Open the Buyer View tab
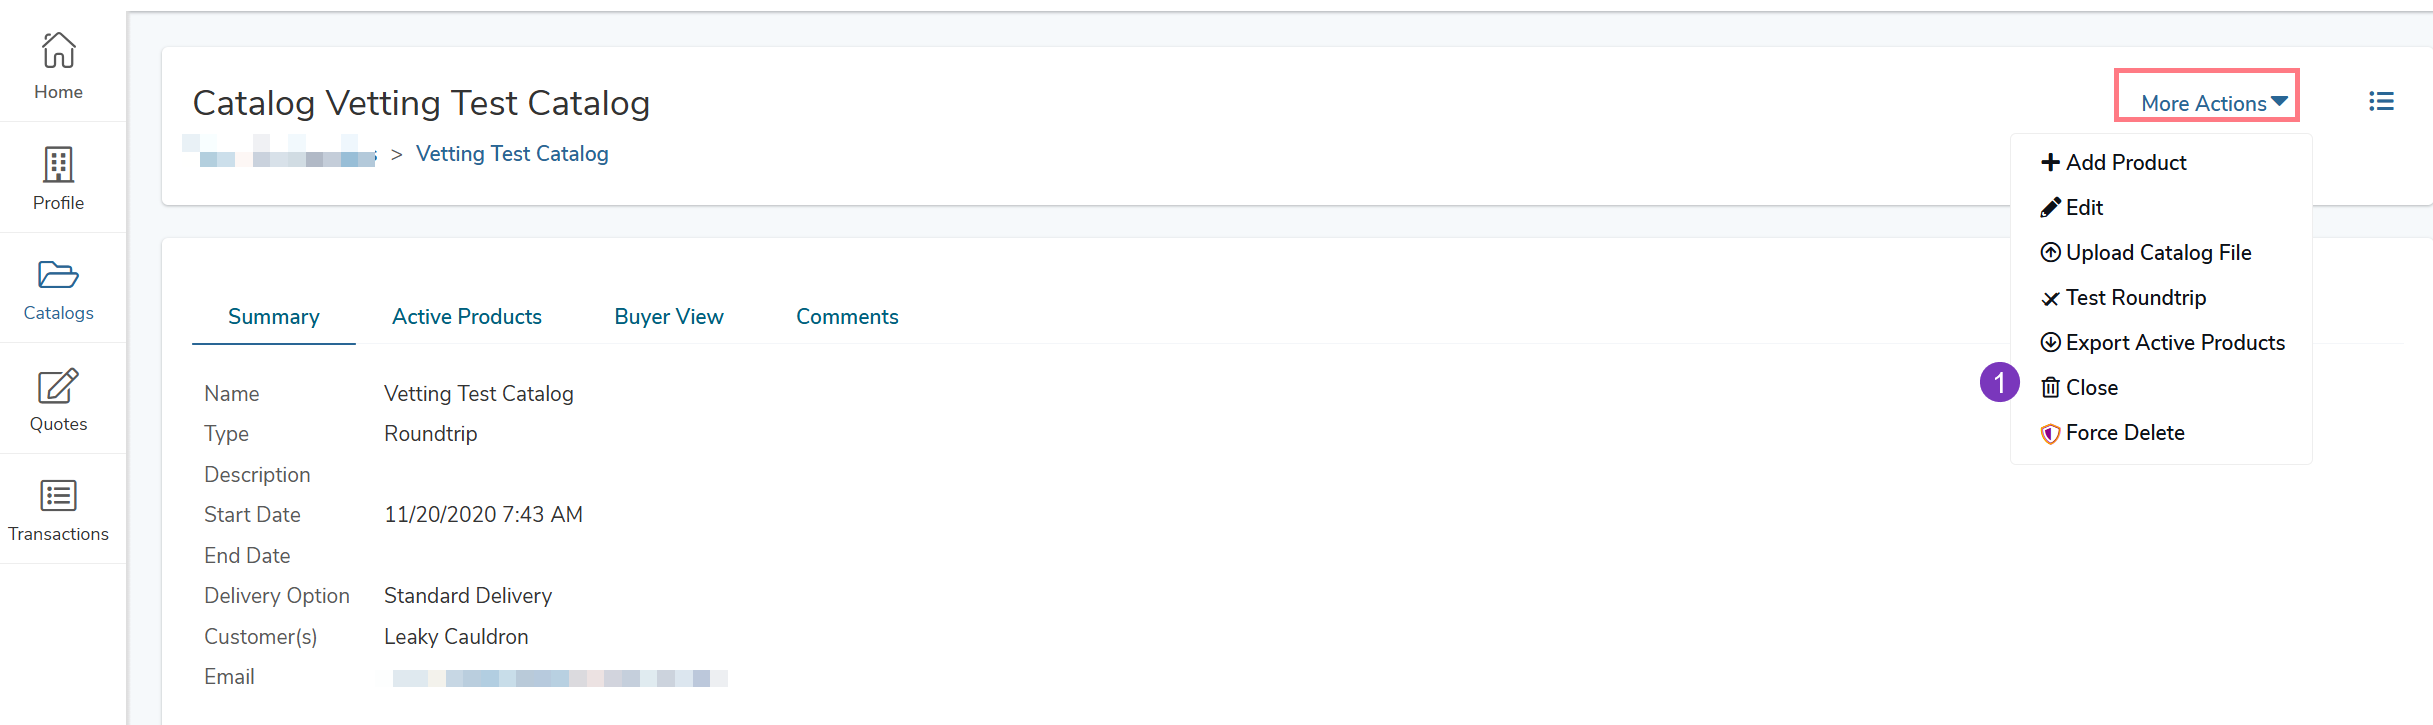2433x725 pixels. (669, 317)
